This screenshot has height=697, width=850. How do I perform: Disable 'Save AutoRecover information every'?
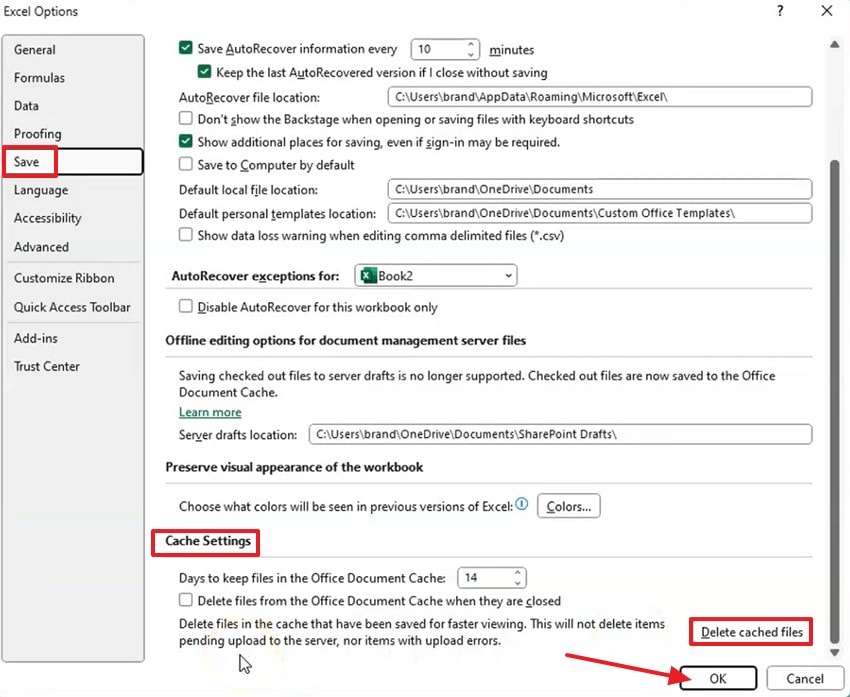185,47
